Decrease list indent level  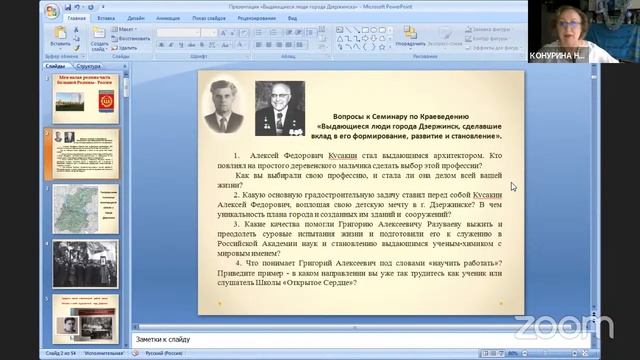click(x=289, y=33)
